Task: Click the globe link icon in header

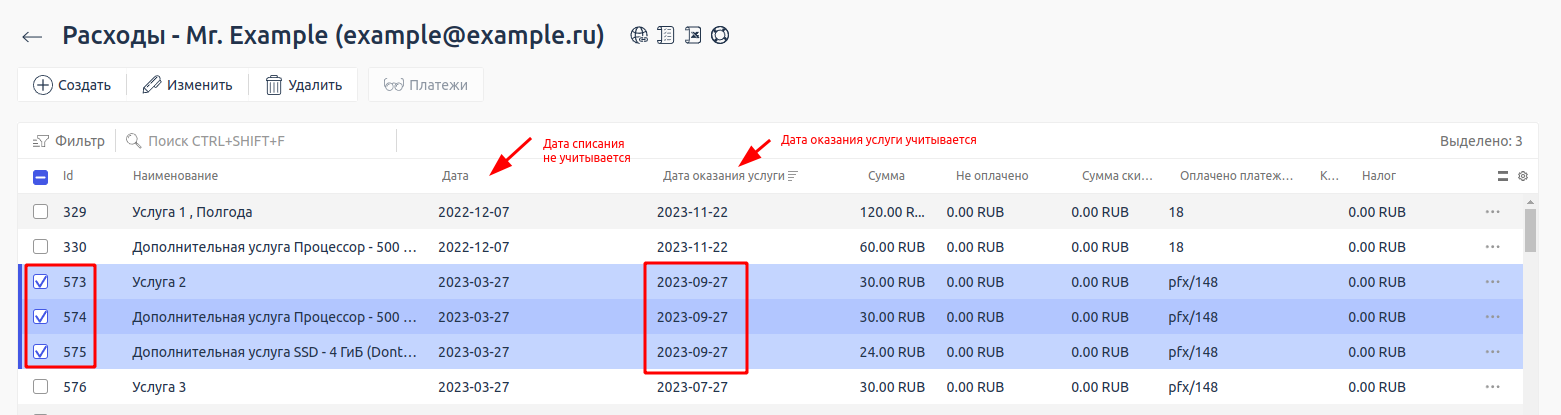Action: coord(639,35)
